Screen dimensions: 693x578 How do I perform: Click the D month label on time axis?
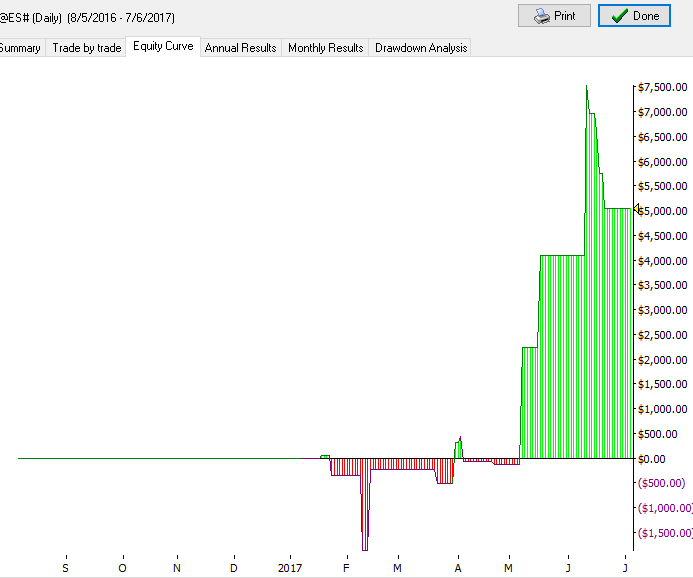[234, 568]
